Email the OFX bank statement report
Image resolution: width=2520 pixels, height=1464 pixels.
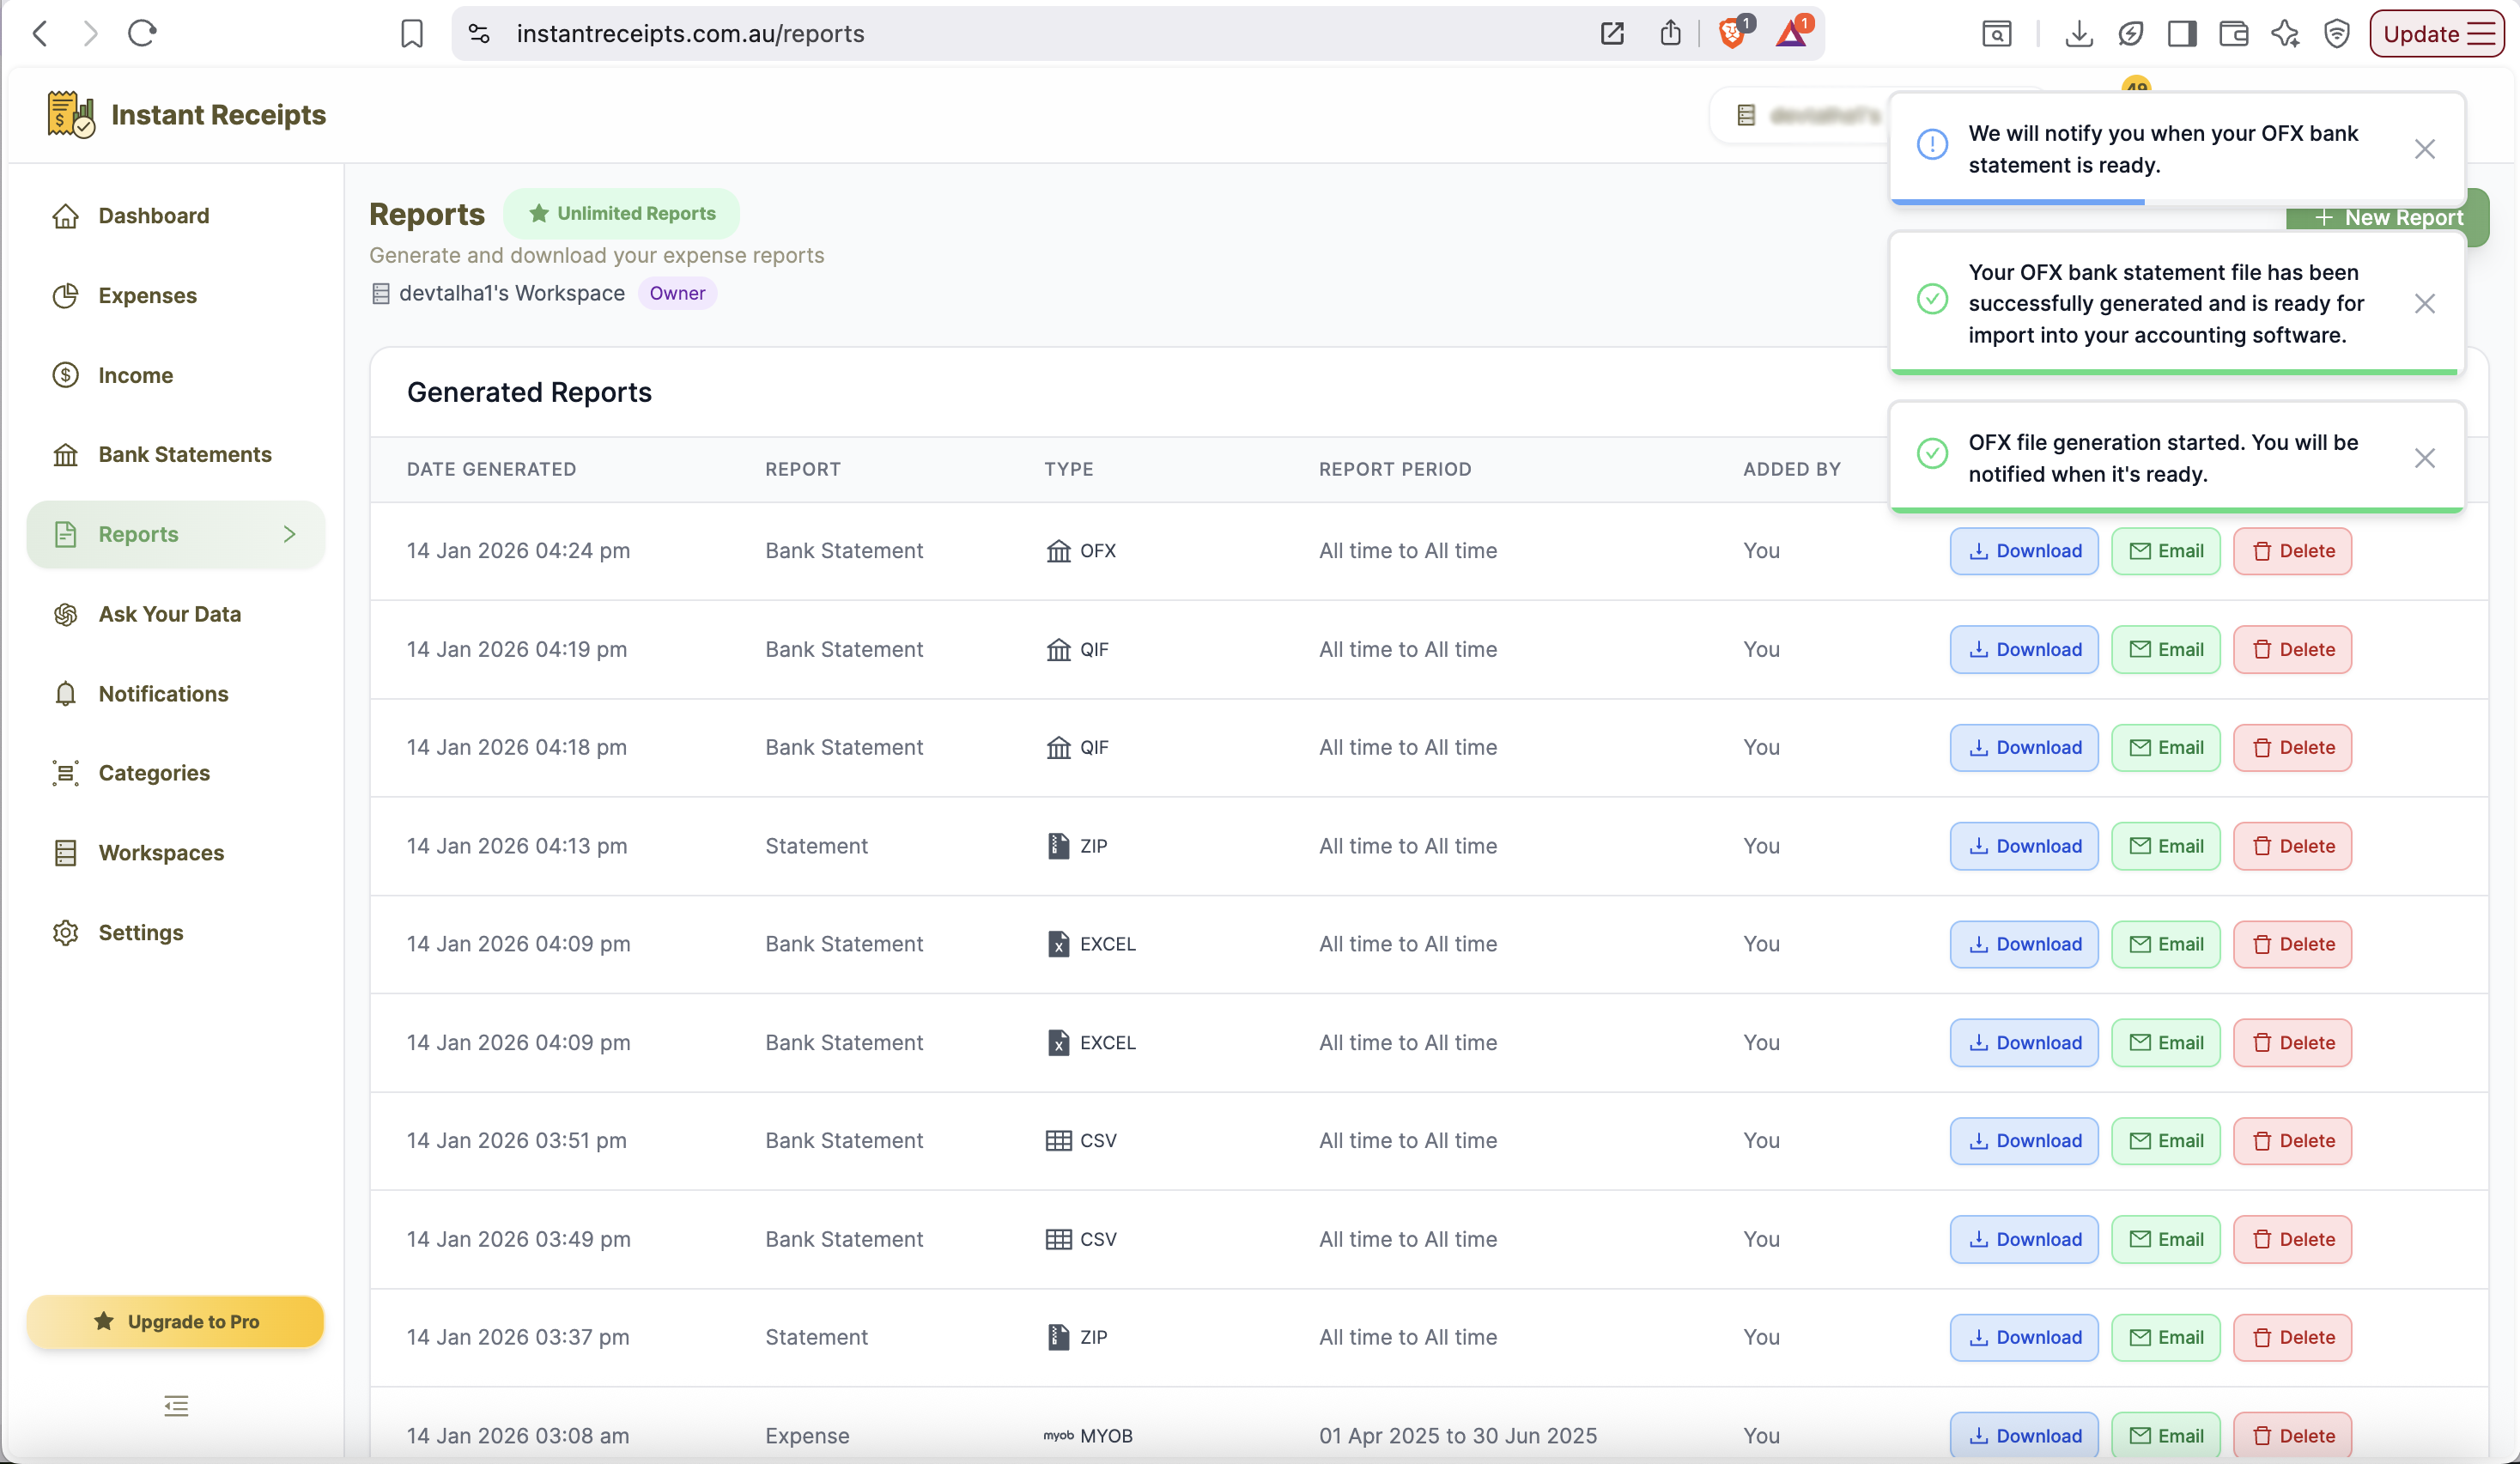coord(2166,551)
